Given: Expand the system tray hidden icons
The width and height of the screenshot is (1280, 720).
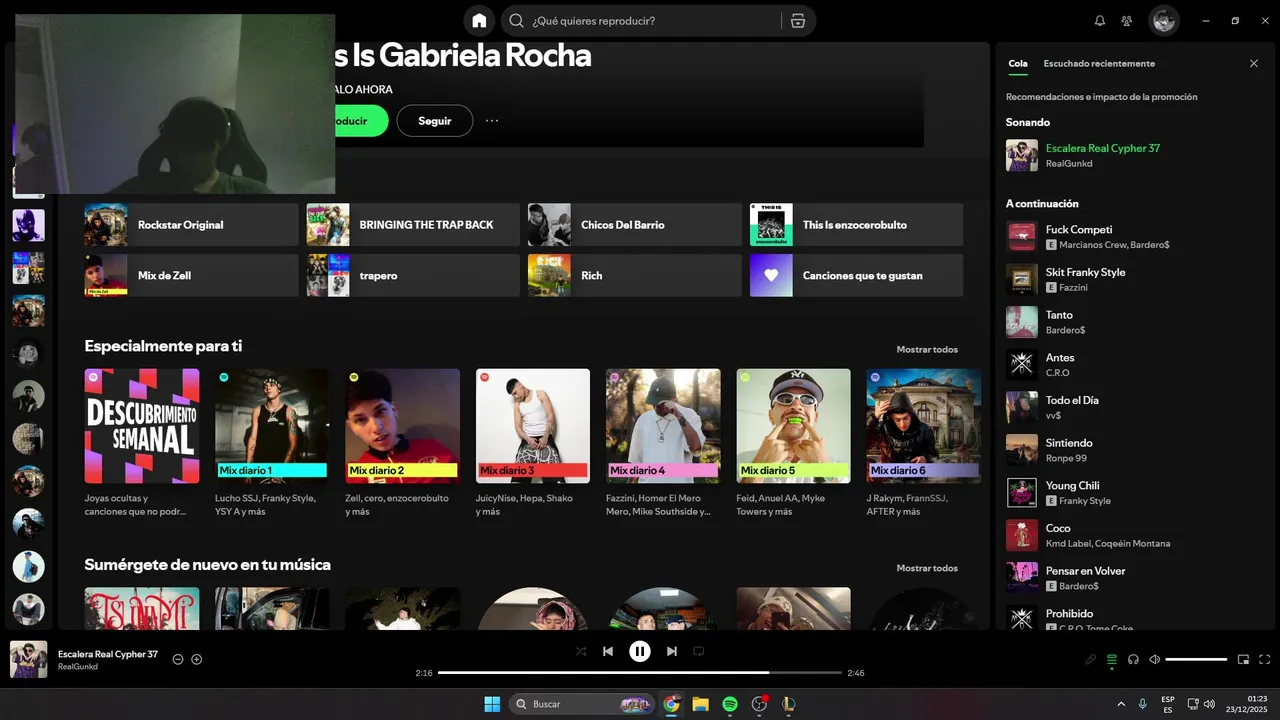Looking at the screenshot, I should click(1120, 704).
